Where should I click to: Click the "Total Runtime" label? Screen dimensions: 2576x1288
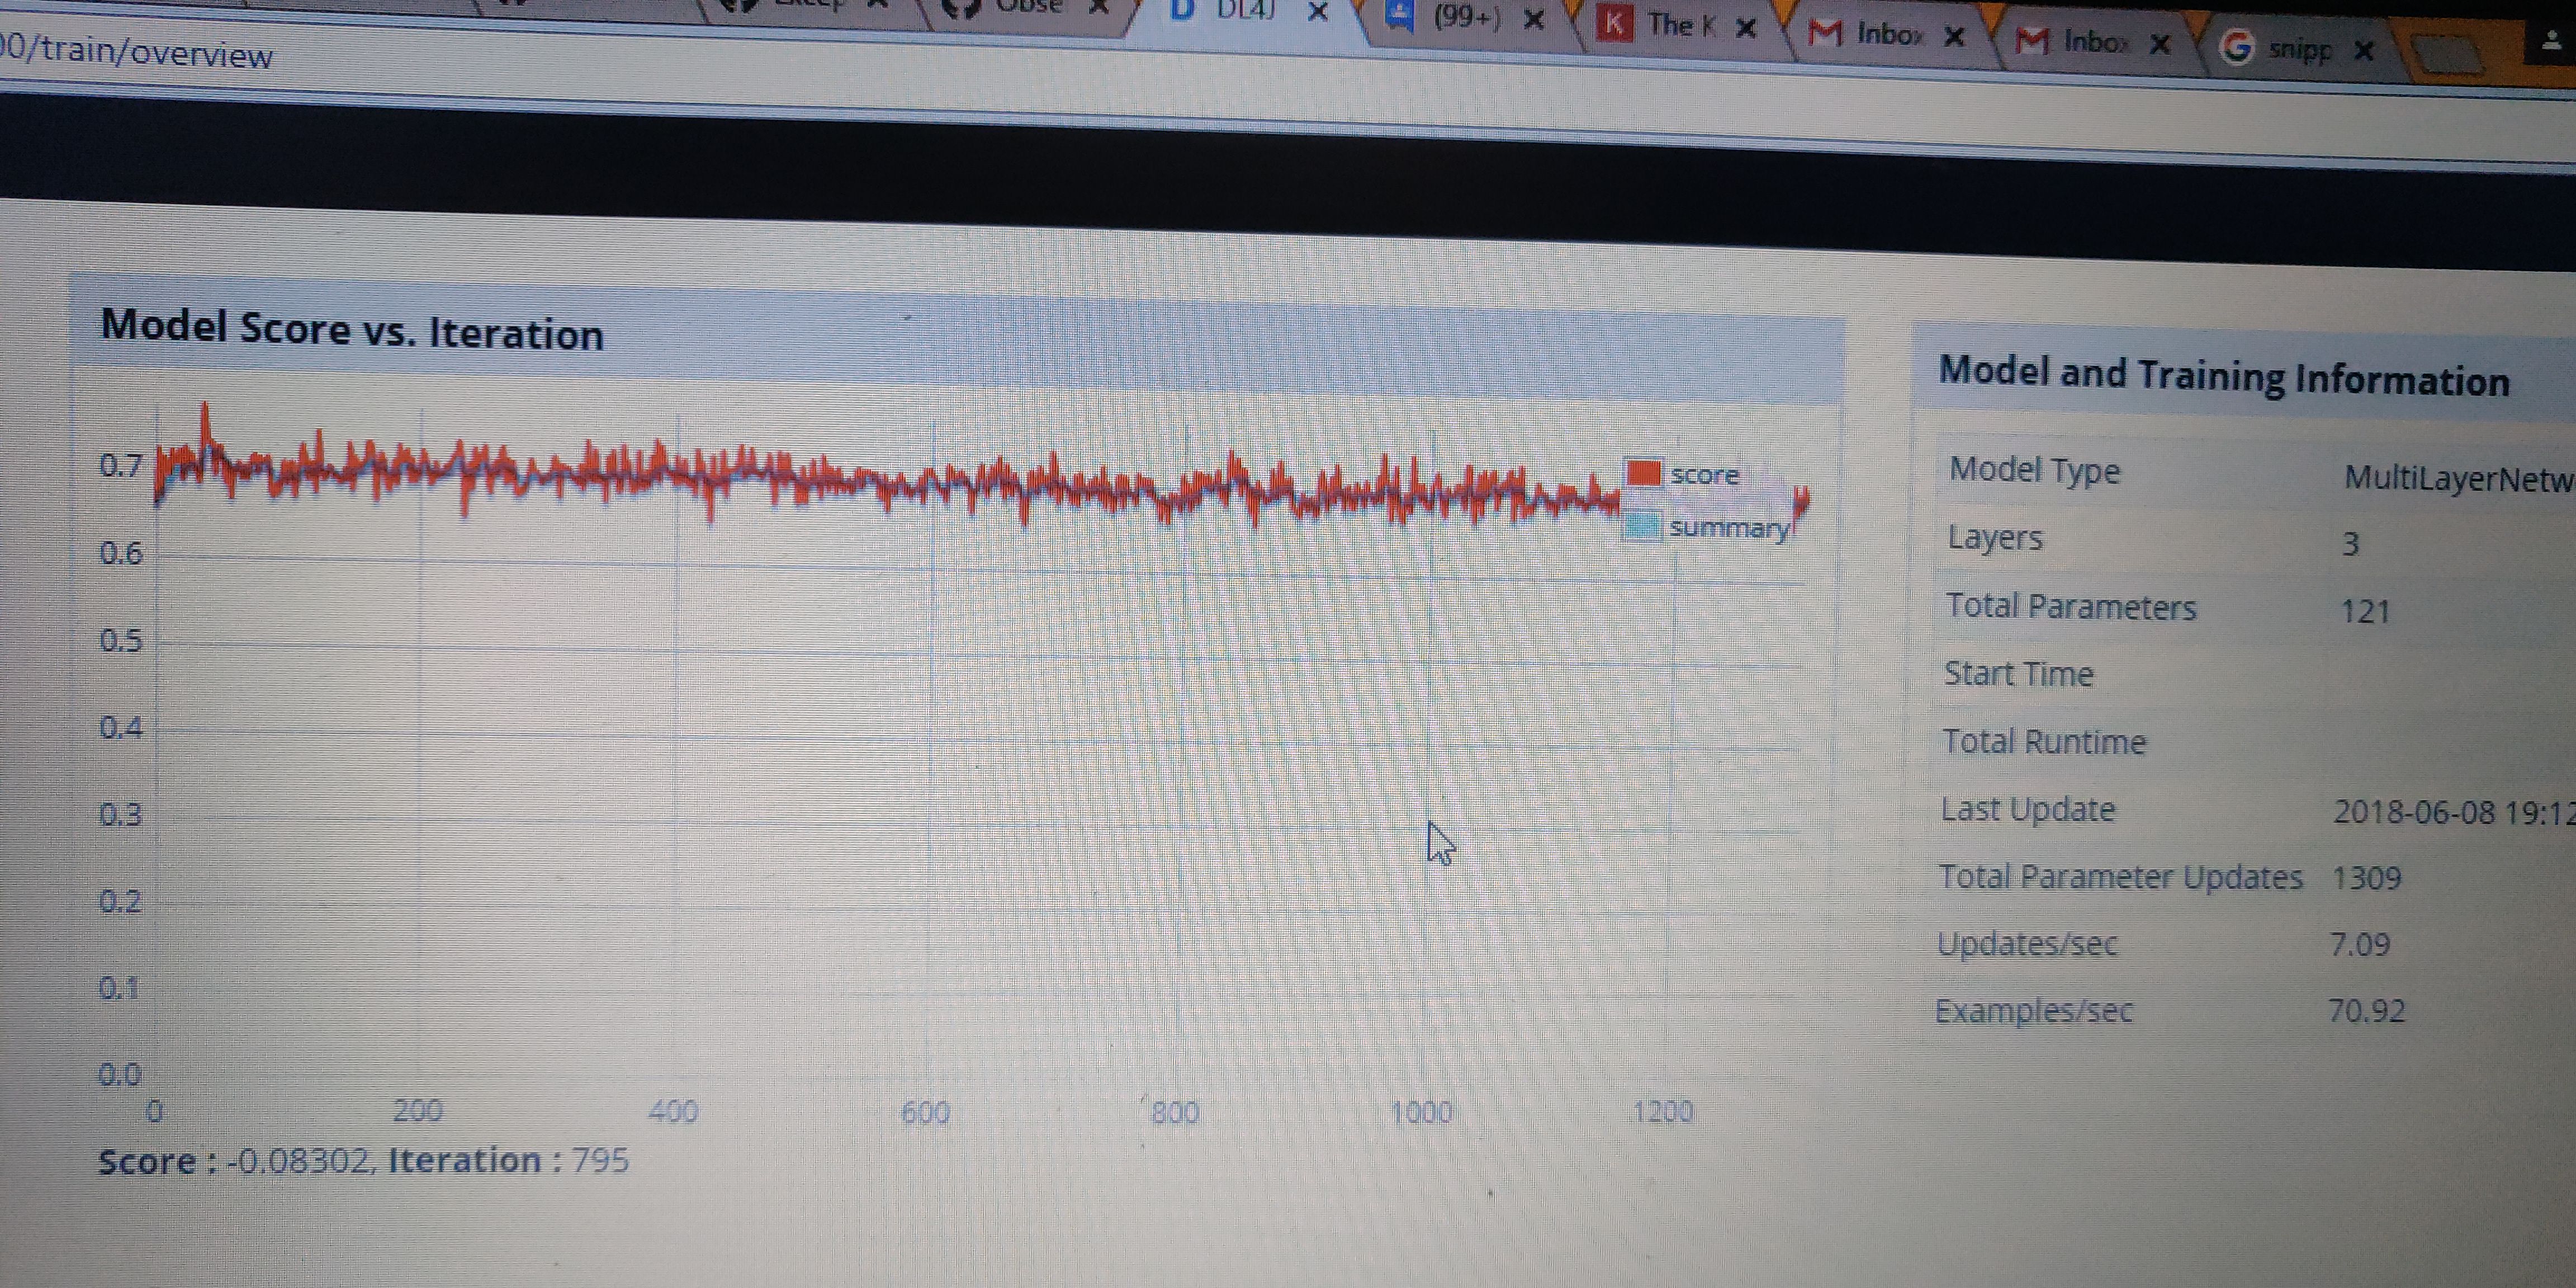[x=2044, y=741]
